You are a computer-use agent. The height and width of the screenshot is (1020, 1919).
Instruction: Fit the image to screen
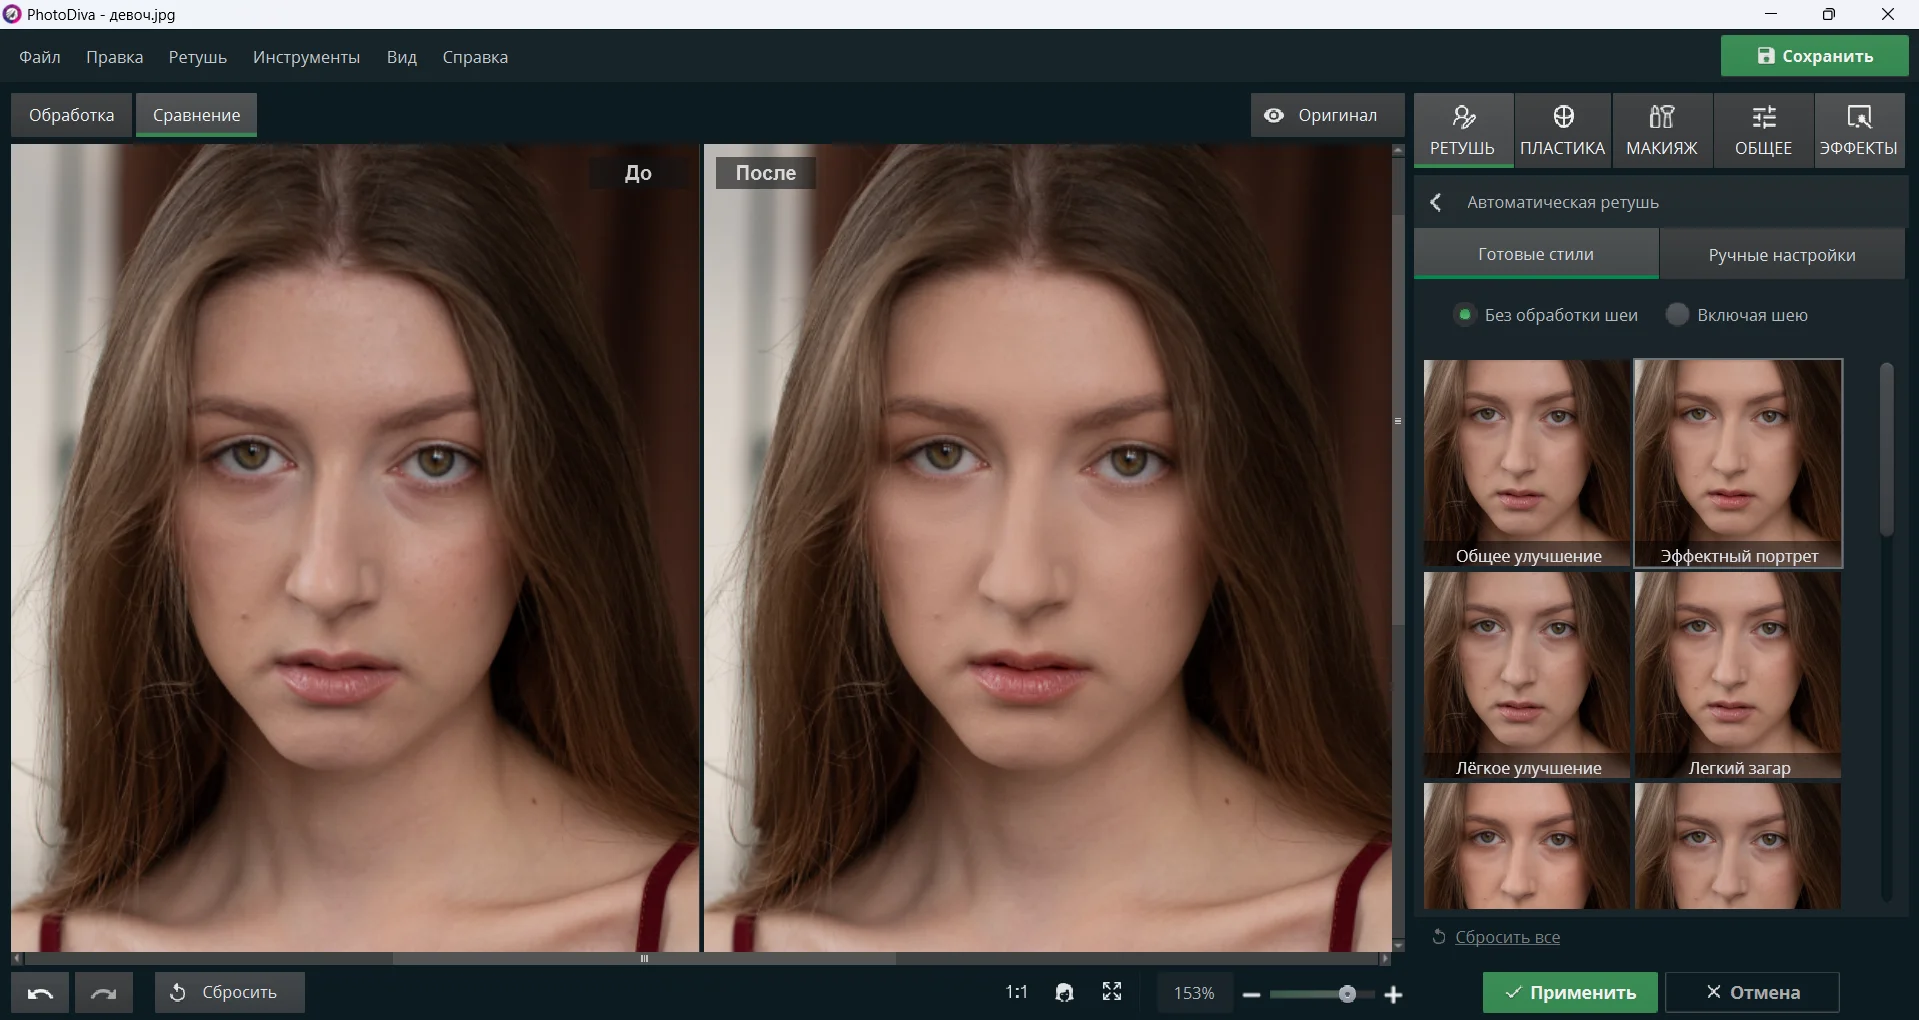1112,991
